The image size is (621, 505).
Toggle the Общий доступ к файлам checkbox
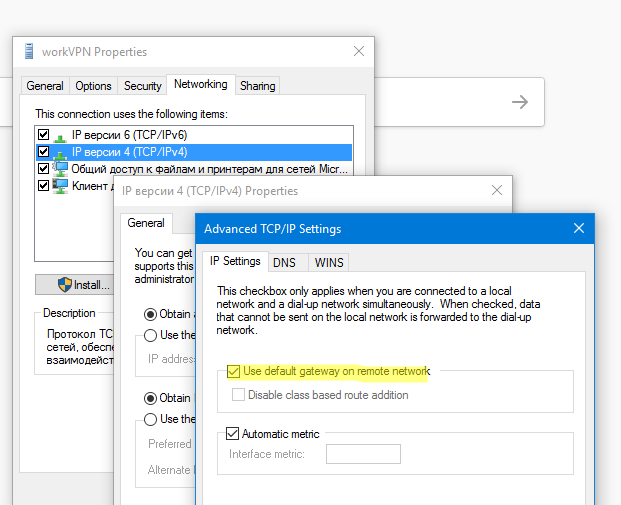click(44, 169)
